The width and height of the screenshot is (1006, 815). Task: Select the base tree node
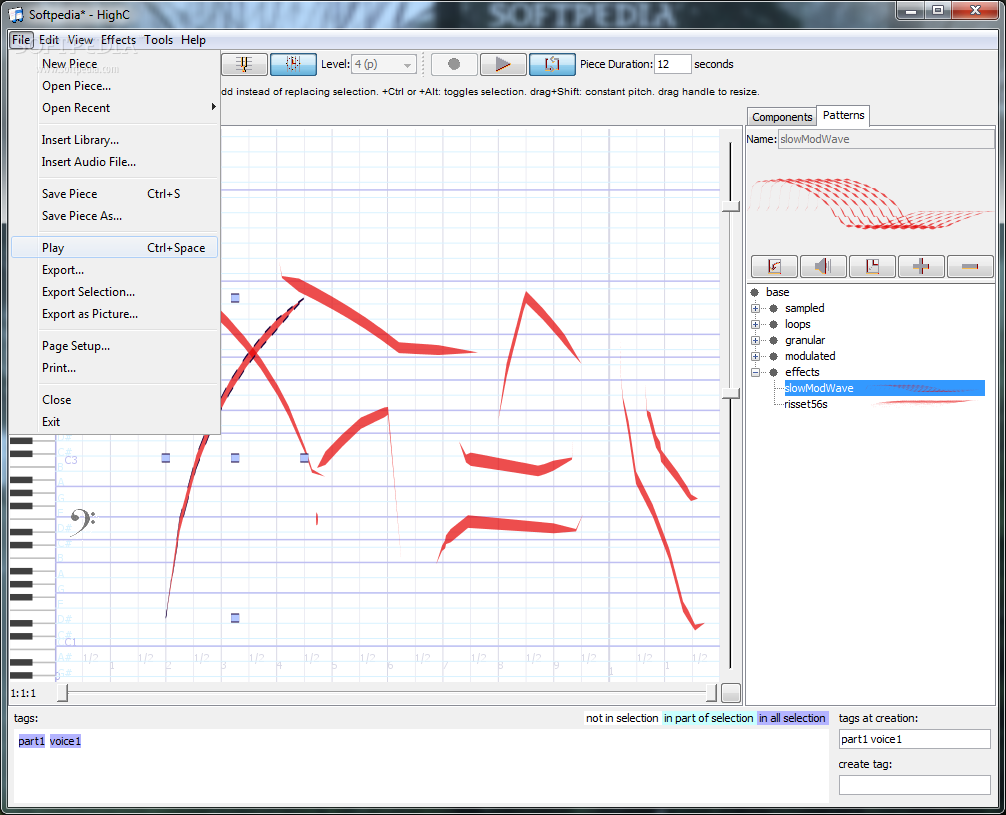[x=777, y=292]
